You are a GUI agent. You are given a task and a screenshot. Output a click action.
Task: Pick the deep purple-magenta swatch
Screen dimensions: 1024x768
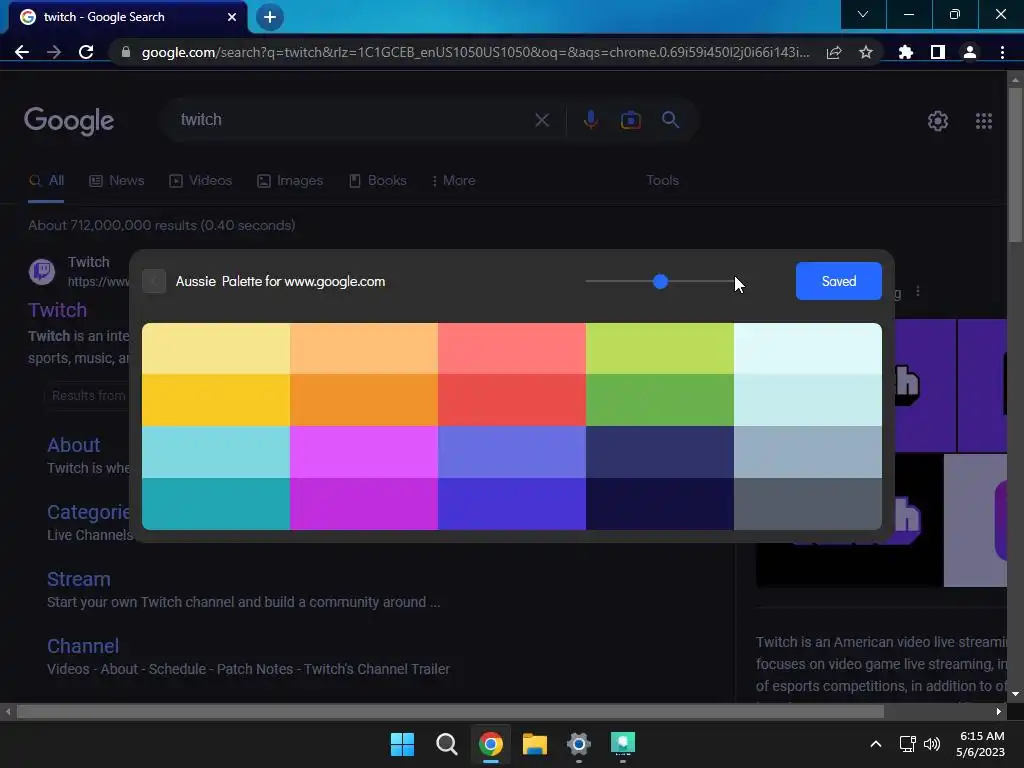click(x=364, y=504)
